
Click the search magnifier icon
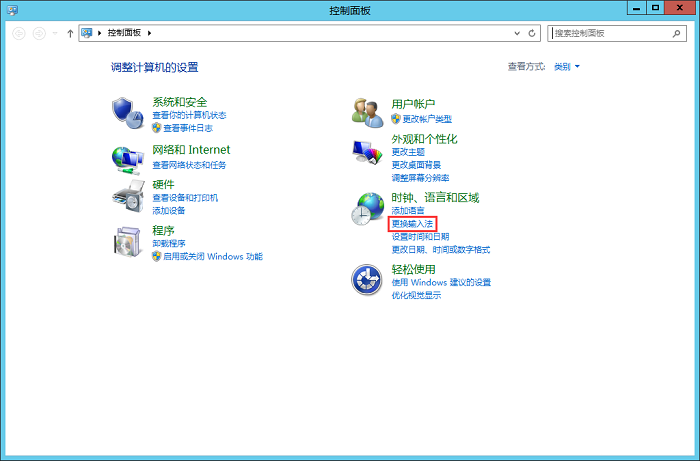coord(677,33)
